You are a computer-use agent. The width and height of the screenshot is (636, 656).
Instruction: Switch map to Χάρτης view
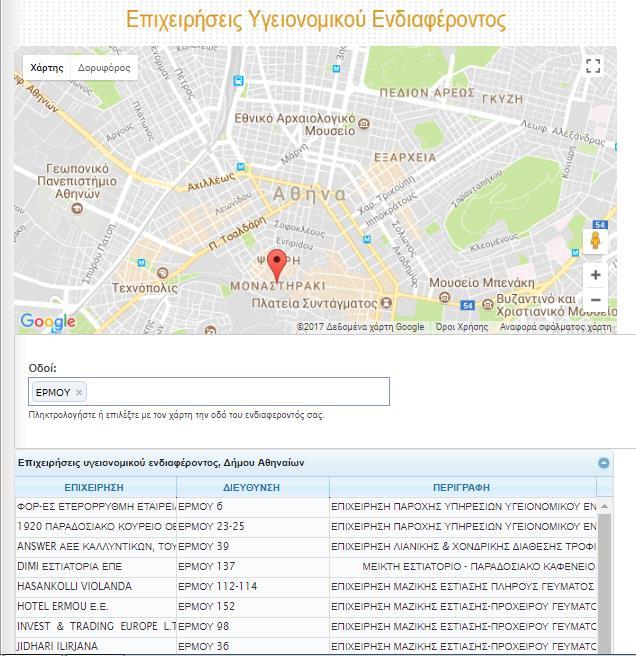point(46,67)
